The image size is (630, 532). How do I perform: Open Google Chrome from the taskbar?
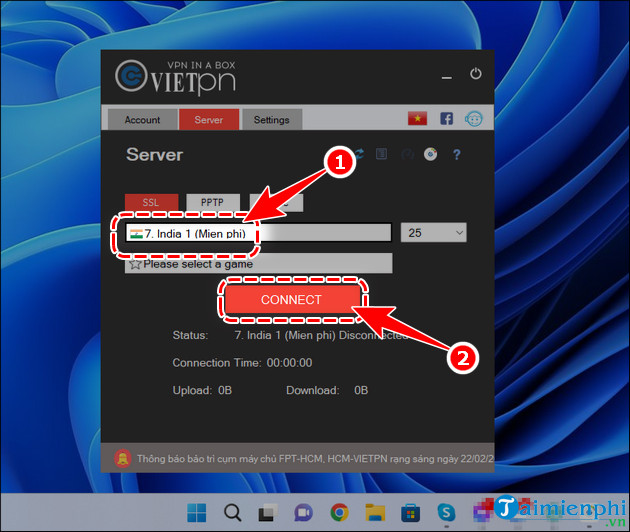pos(339,513)
